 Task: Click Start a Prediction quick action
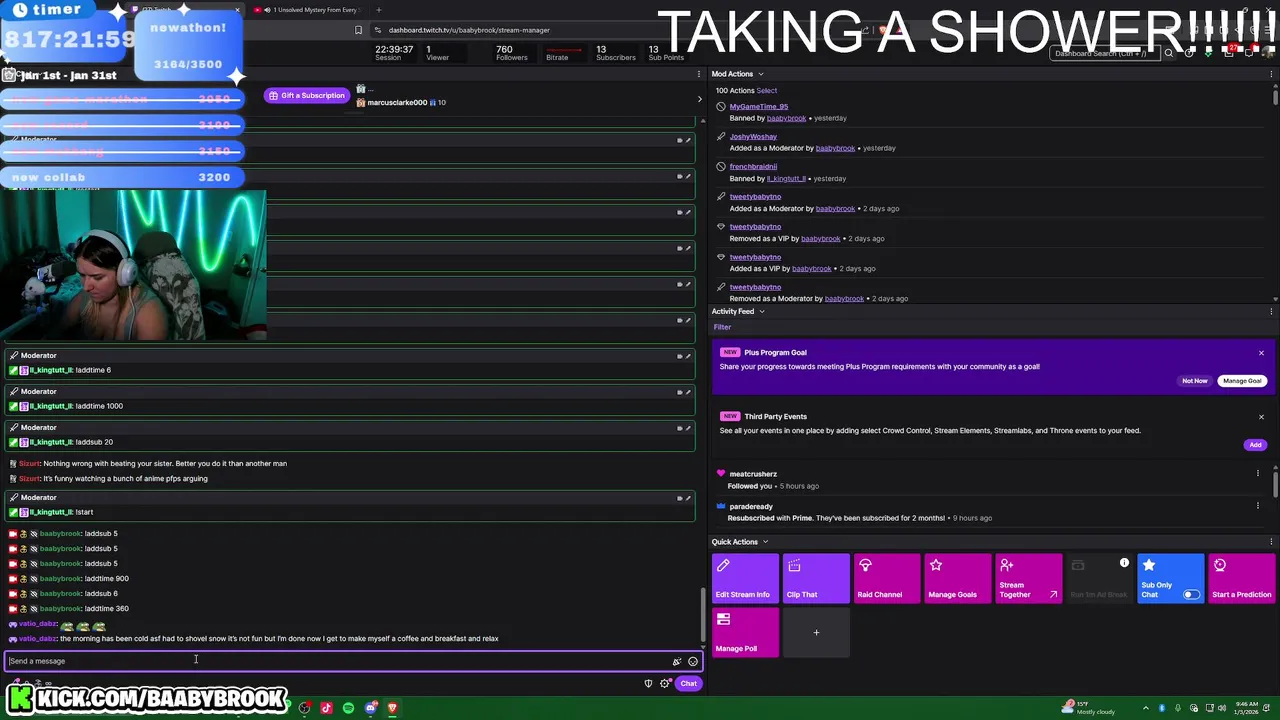(x=1242, y=579)
